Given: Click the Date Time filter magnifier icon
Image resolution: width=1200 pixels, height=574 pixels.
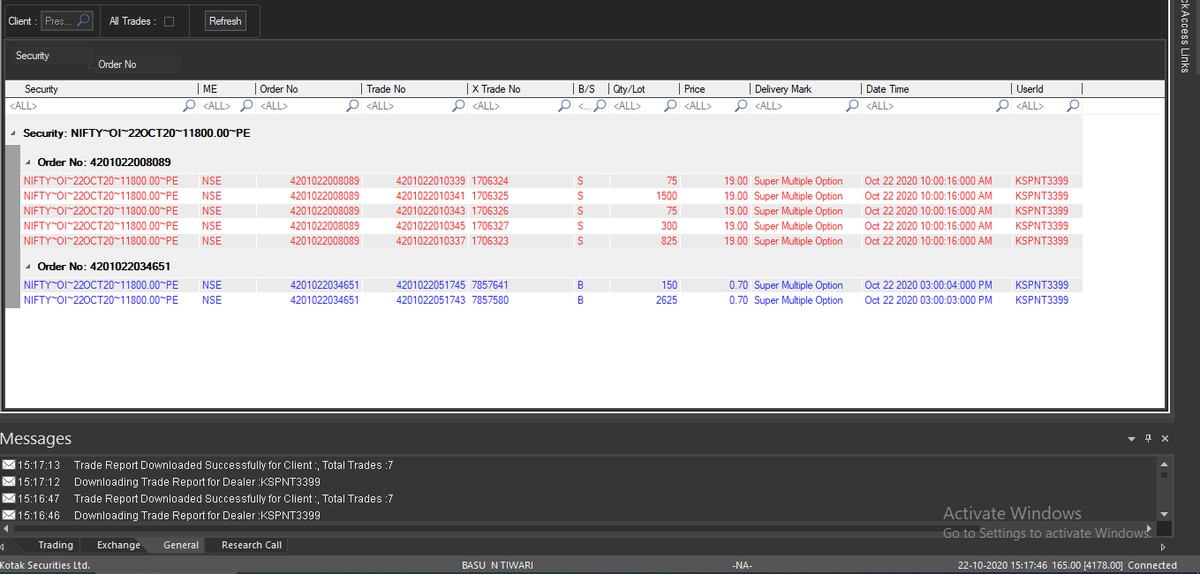Looking at the screenshot, I should click(x=1003, y=106).
